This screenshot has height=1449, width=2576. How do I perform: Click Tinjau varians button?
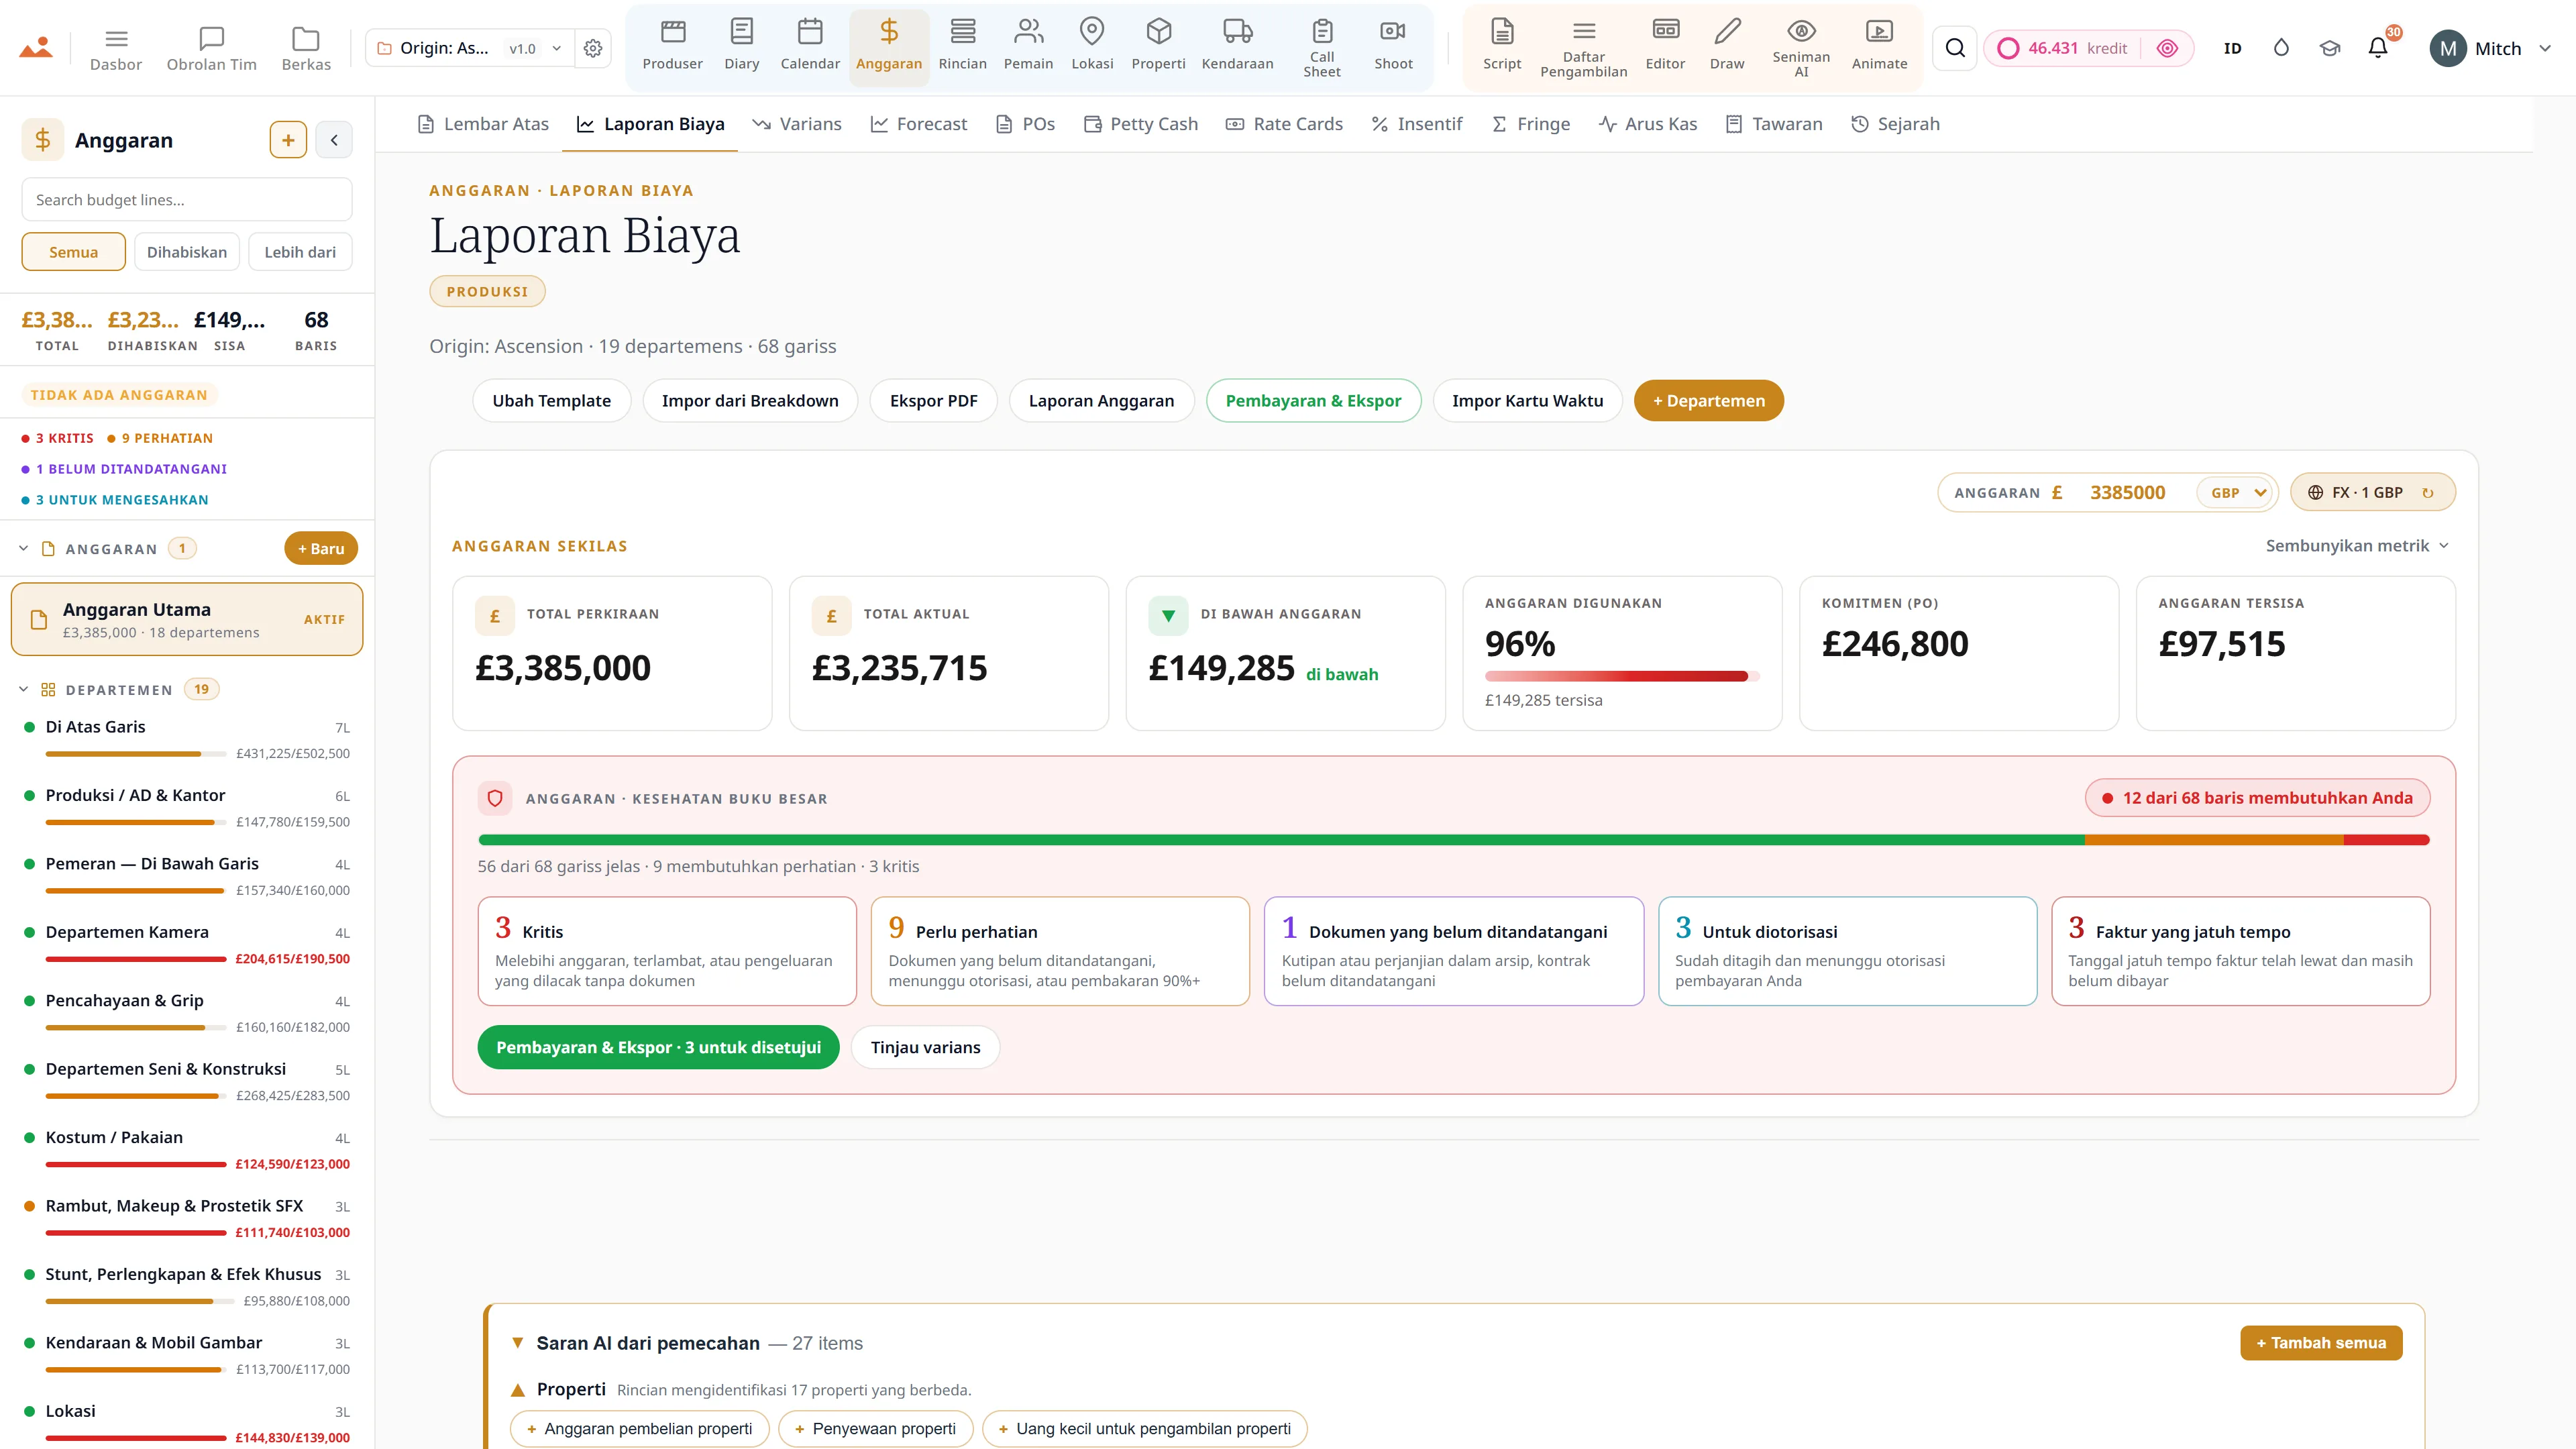pos(925,1047)
